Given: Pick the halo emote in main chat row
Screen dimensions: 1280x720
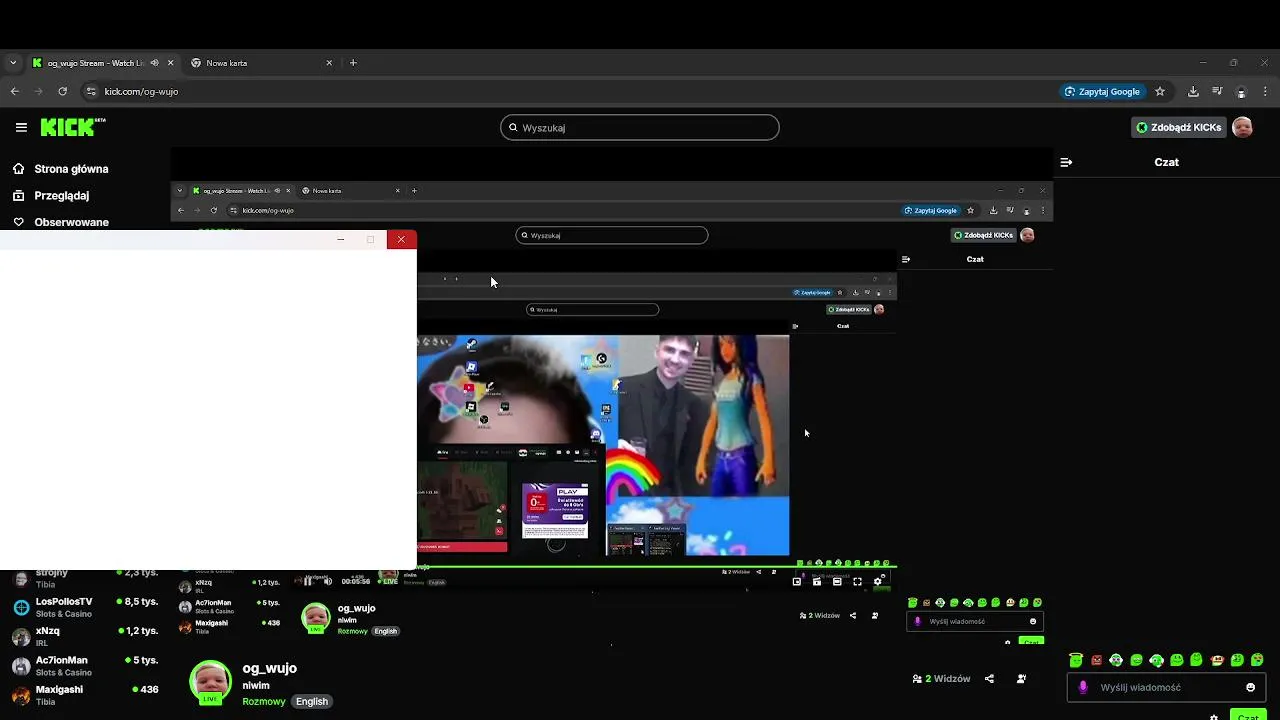Looking at the screenshot, I should 1076,660.
